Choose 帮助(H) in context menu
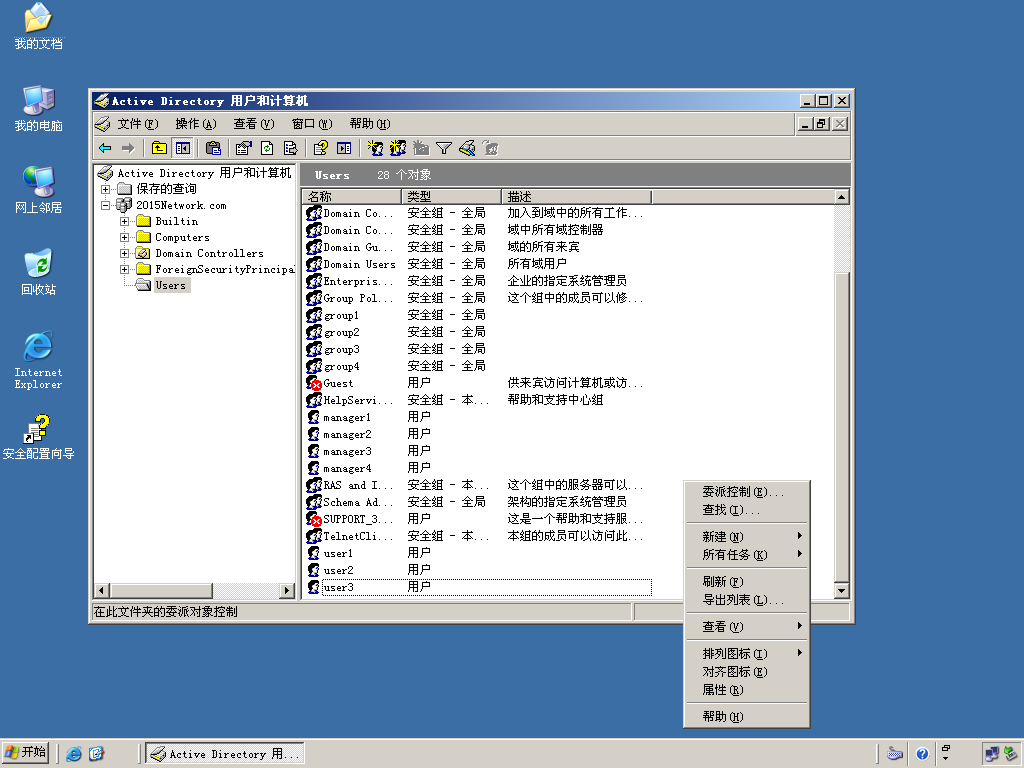 point(746,717)
